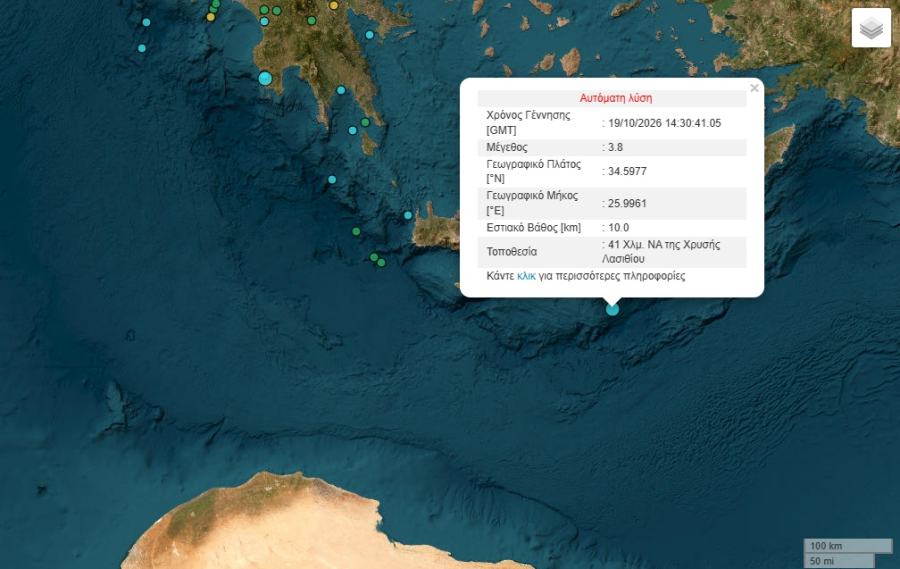Click the yellow earthquake marker at top center

coord(333,5)
